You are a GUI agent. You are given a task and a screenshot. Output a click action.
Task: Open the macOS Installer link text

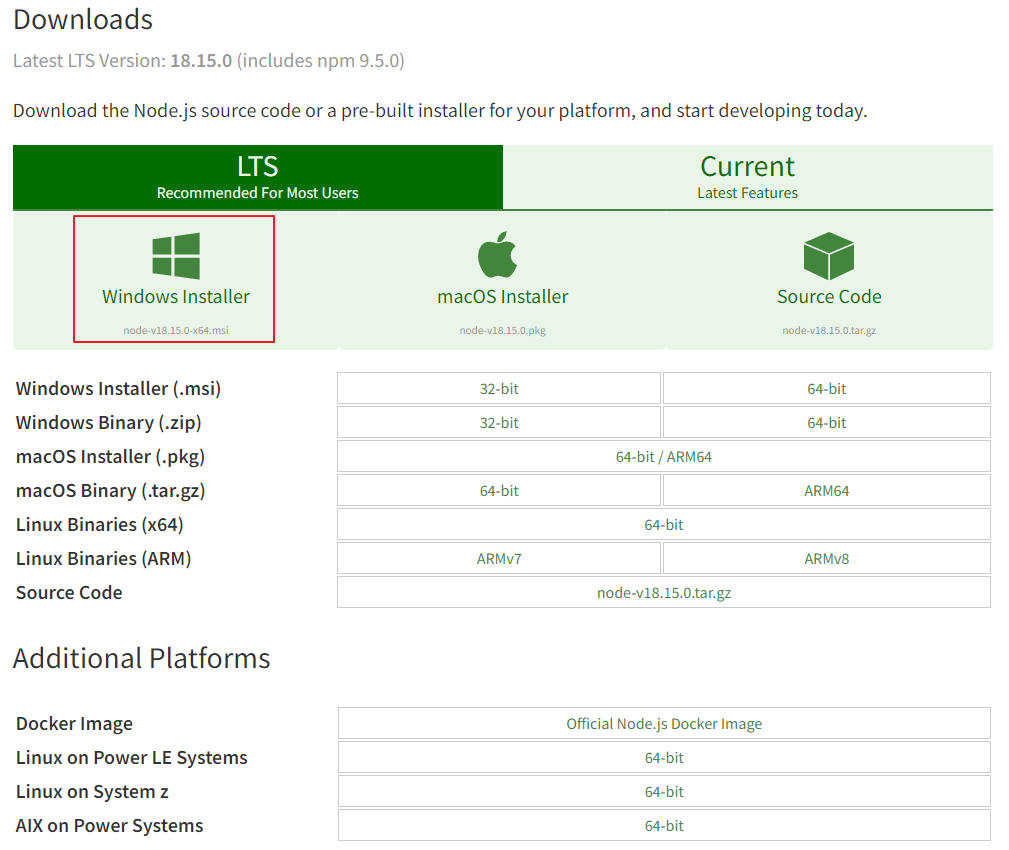[503, 297]
